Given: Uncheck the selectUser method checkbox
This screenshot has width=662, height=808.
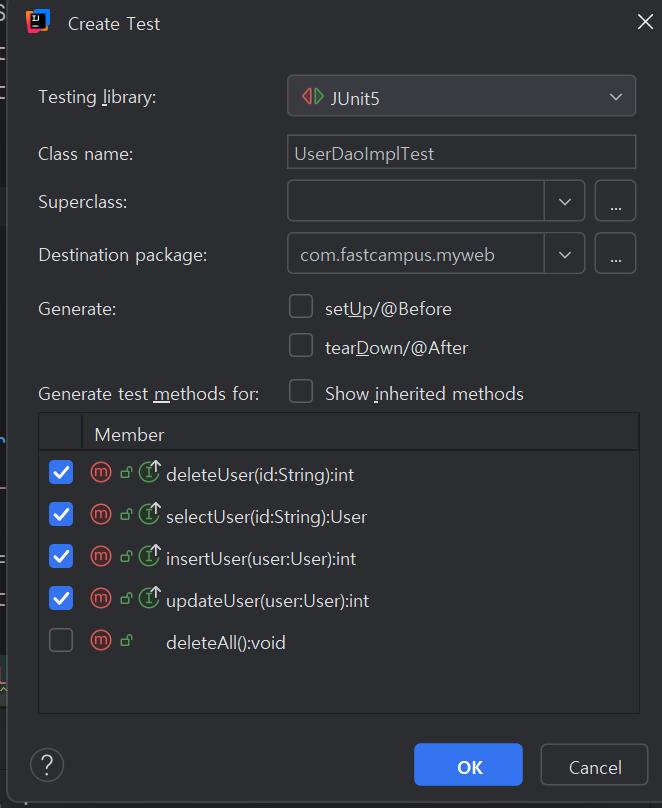Looking at the screenshot, I should coord(61,514).
